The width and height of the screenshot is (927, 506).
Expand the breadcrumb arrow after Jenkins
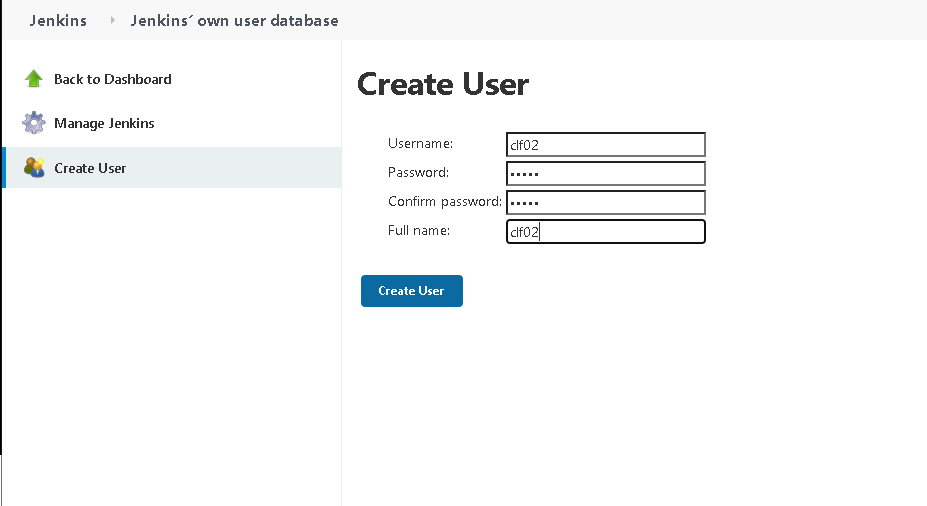pos(112,20)
